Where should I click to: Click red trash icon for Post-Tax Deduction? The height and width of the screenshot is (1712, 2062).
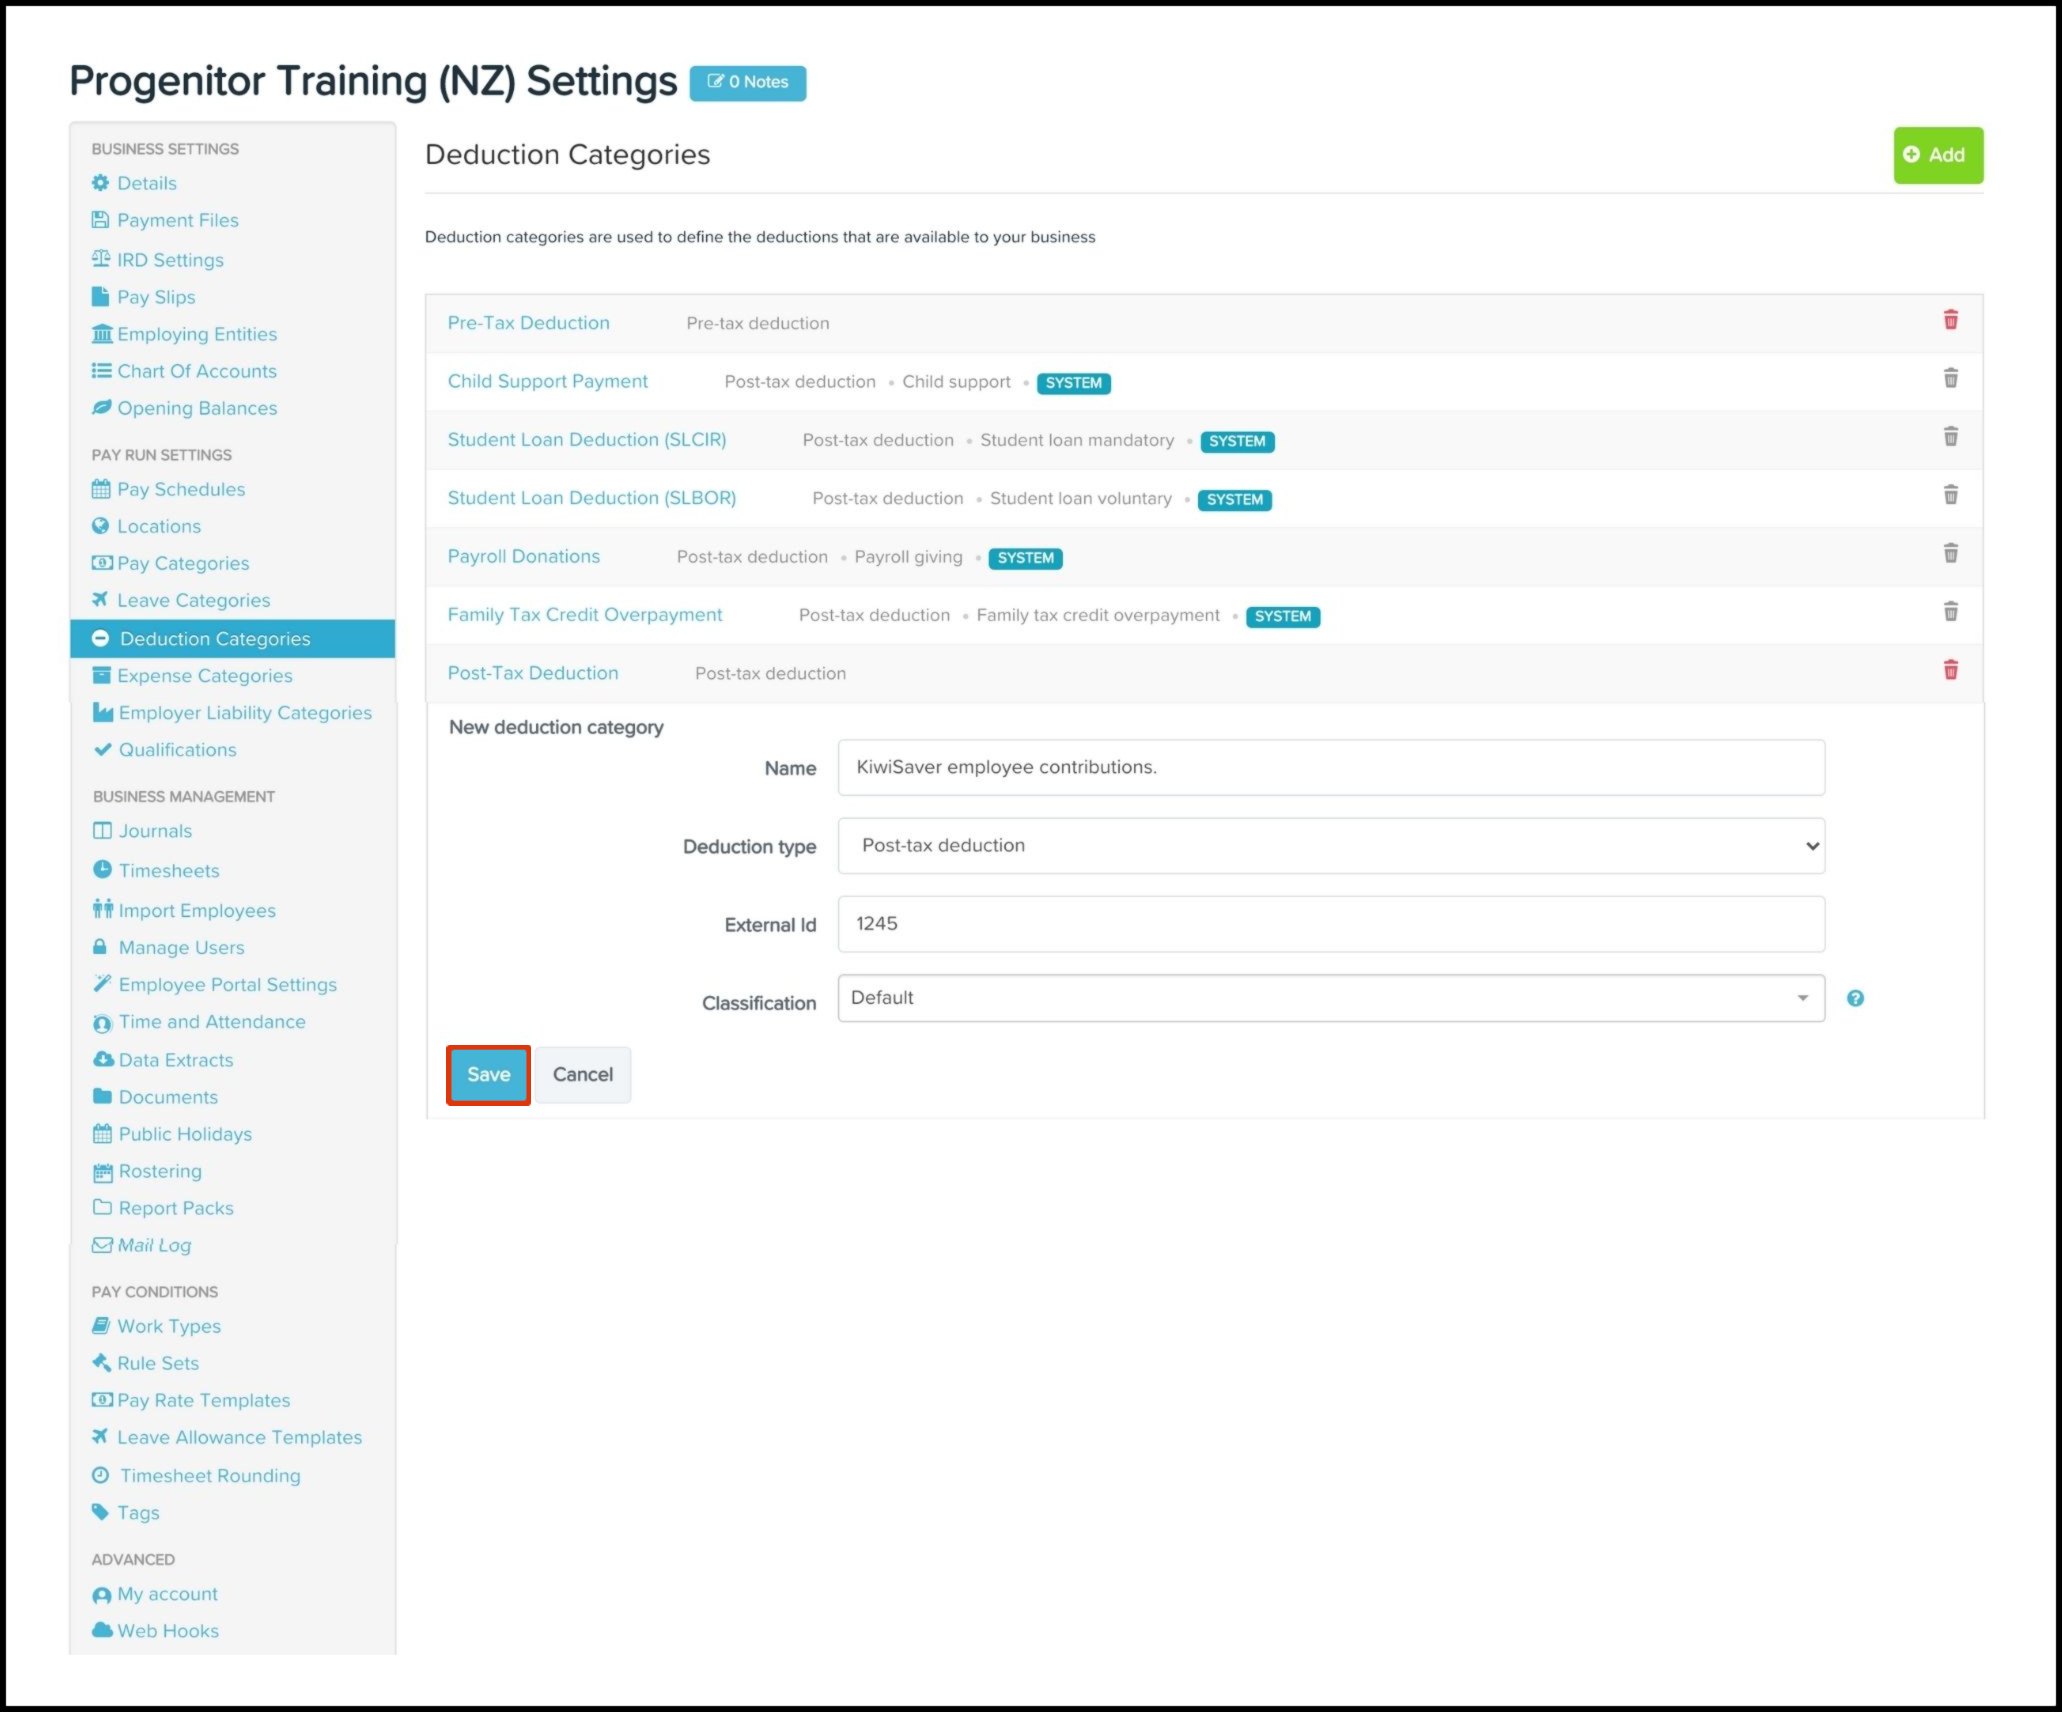click(1950, 670)
